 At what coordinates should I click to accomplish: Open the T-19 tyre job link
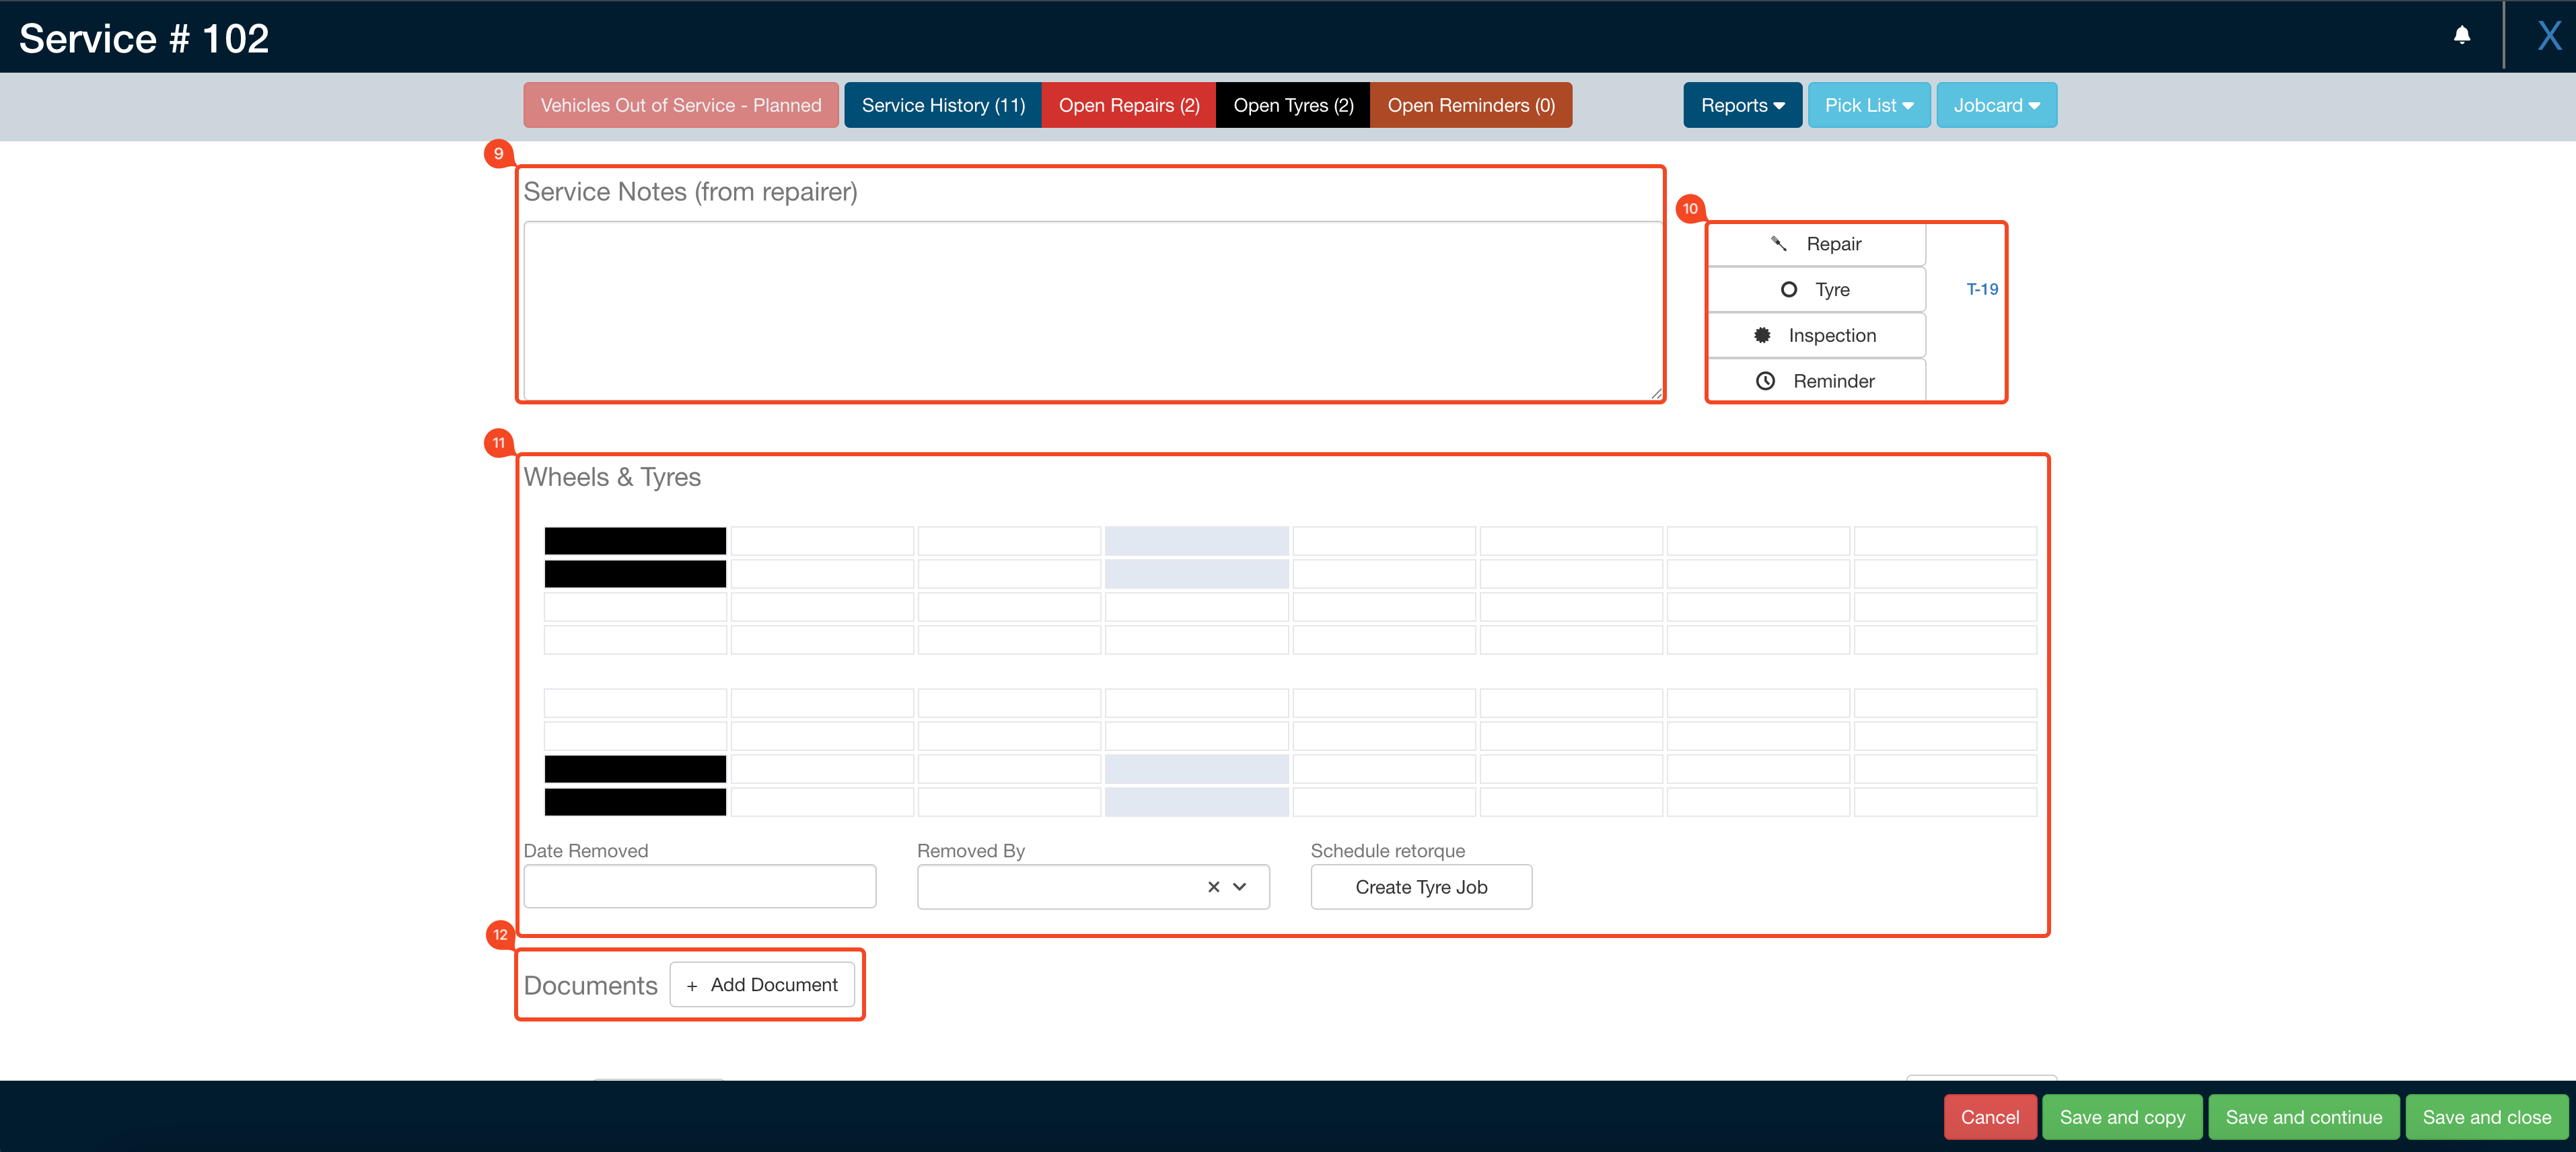(1982, 289)
